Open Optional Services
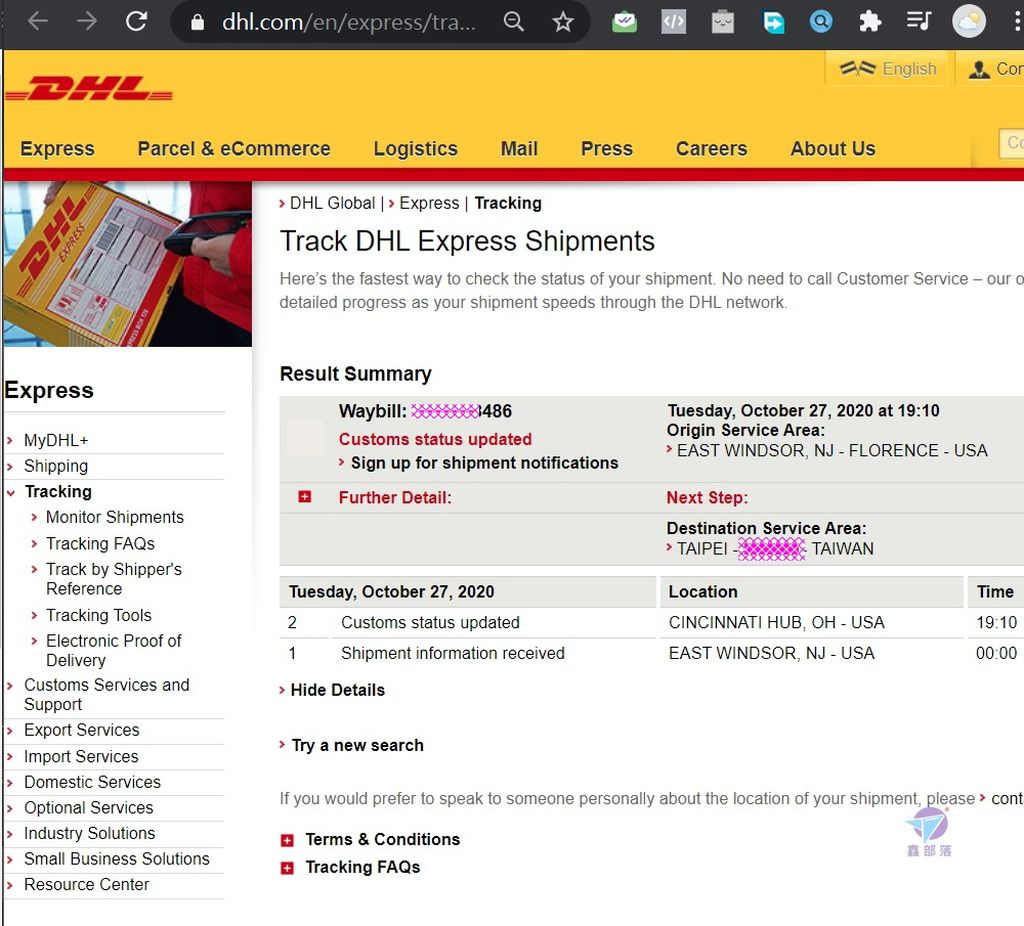This screenshot has height=926, width=1024. 89,807
